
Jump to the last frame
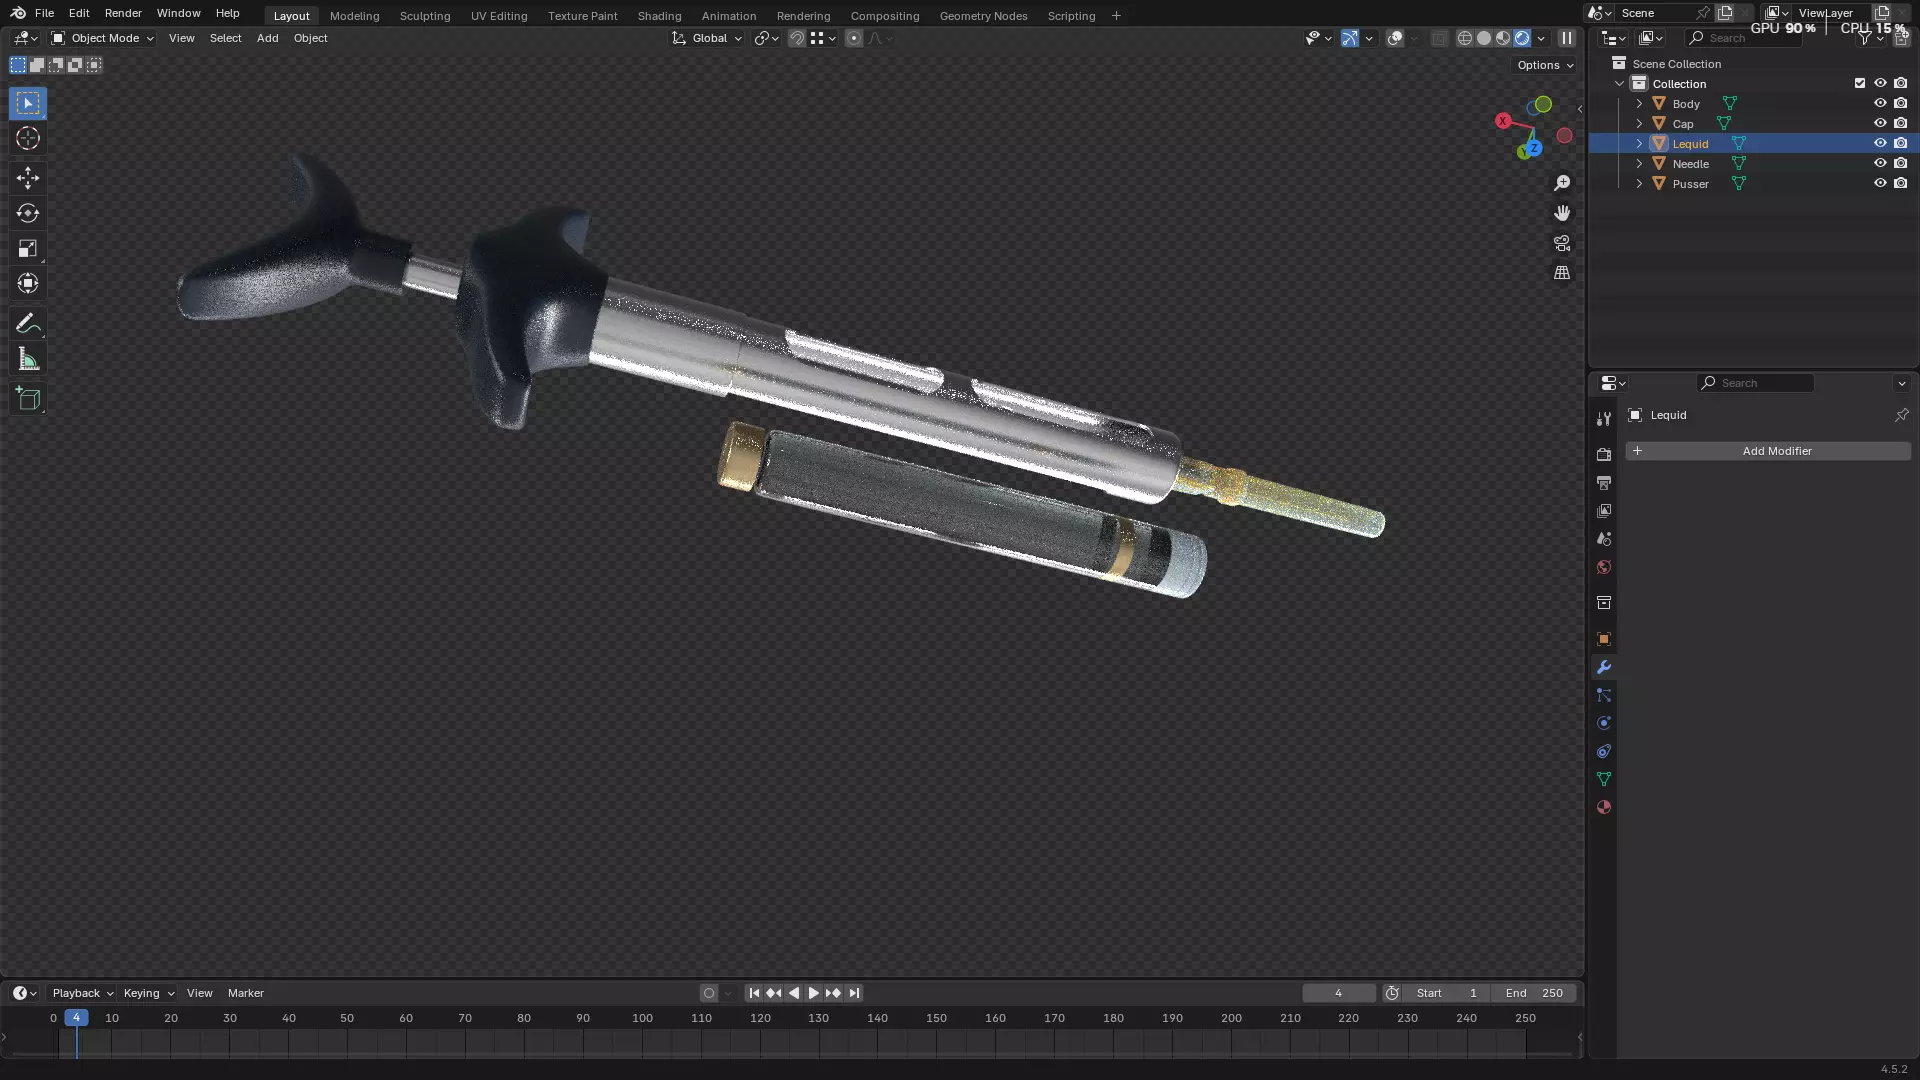[x=853, y=993]
